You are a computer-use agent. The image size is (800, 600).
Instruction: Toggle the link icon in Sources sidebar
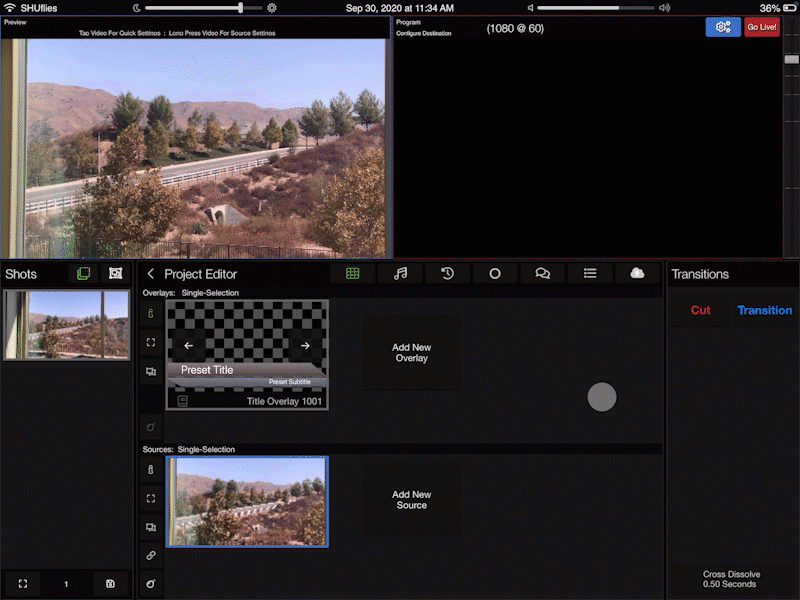[150, 555]
